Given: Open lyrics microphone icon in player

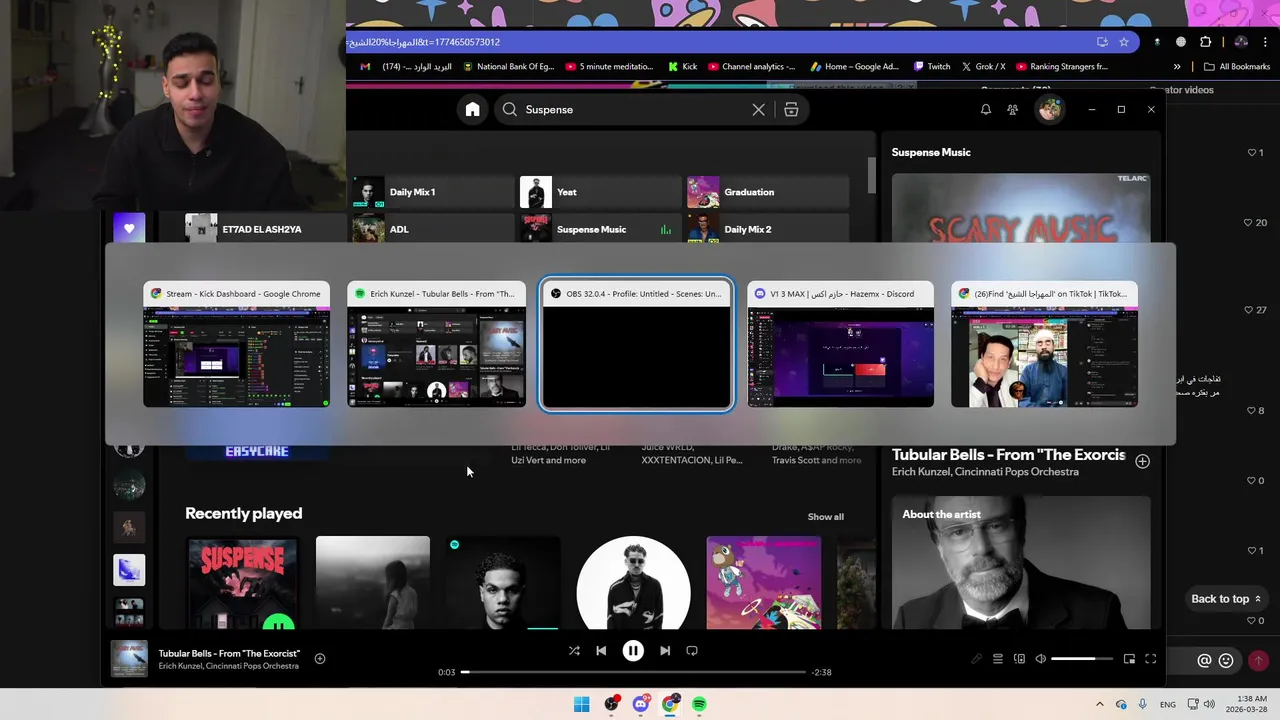Looking at the screenshot, I should pyautogui.click(x=977, y=659).
